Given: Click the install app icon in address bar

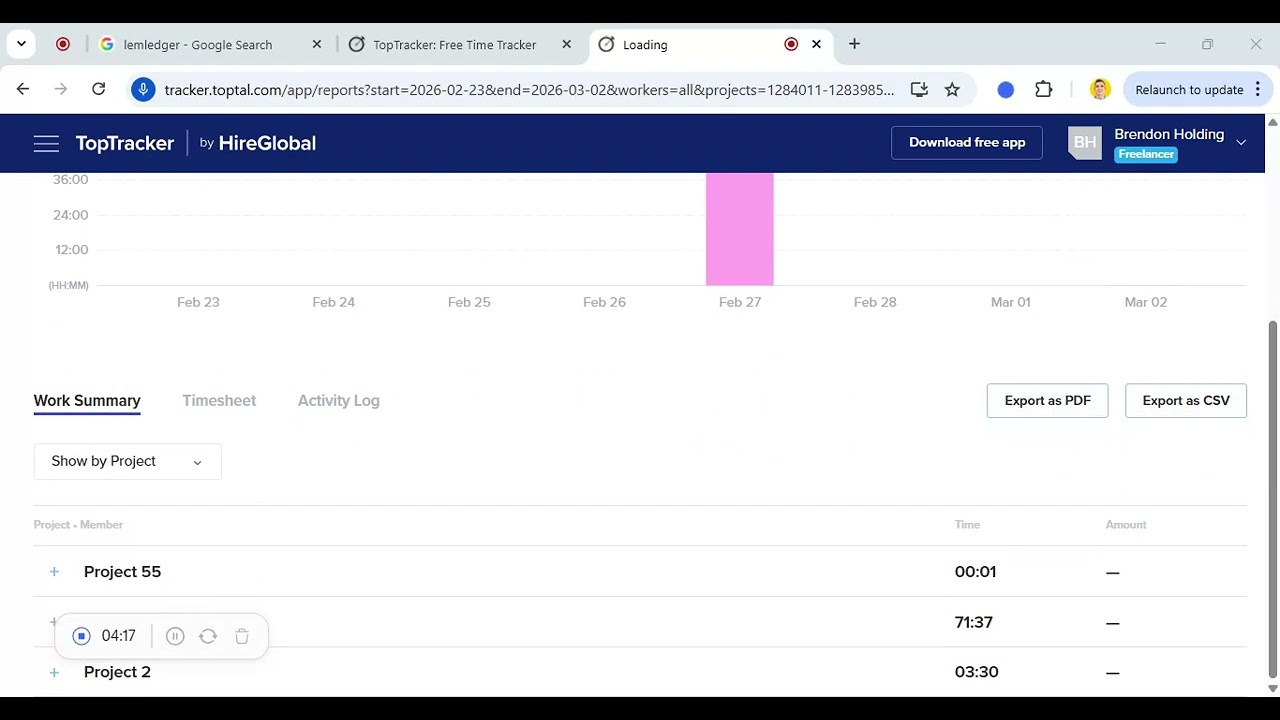Looking at the screenshot, I should pos(919,89).
